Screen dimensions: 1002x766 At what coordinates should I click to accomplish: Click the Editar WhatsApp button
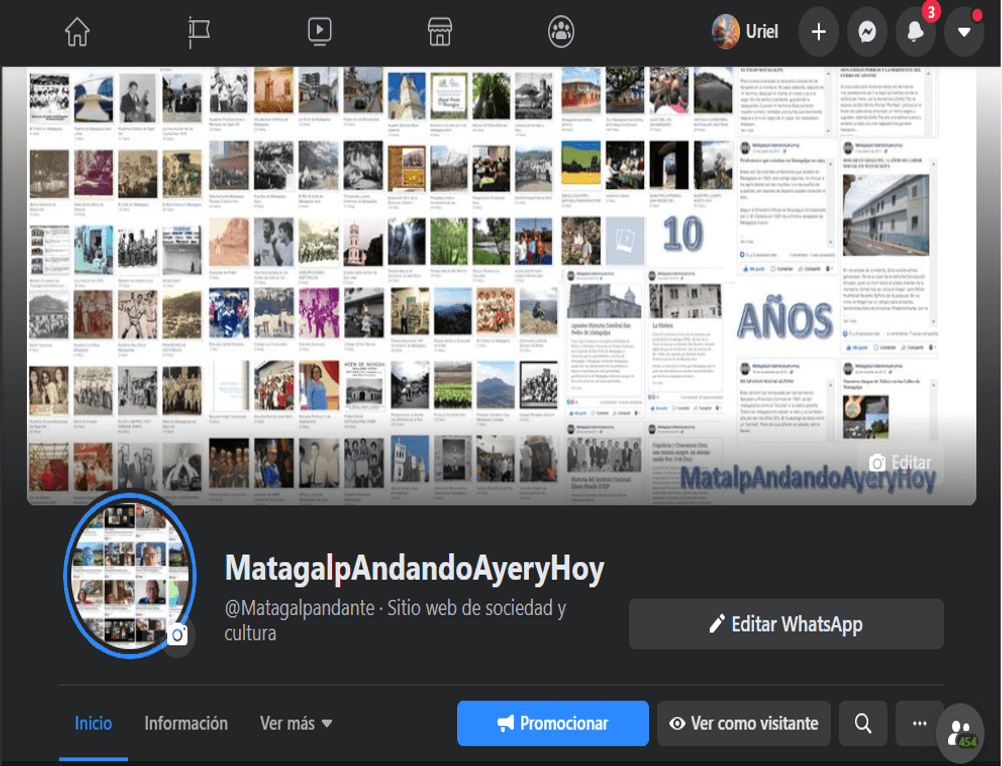click(x=786, y=623)
